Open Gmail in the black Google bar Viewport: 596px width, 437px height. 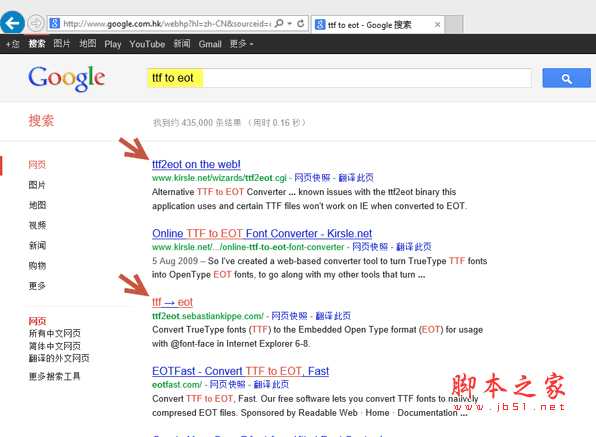tap(210, 44)
